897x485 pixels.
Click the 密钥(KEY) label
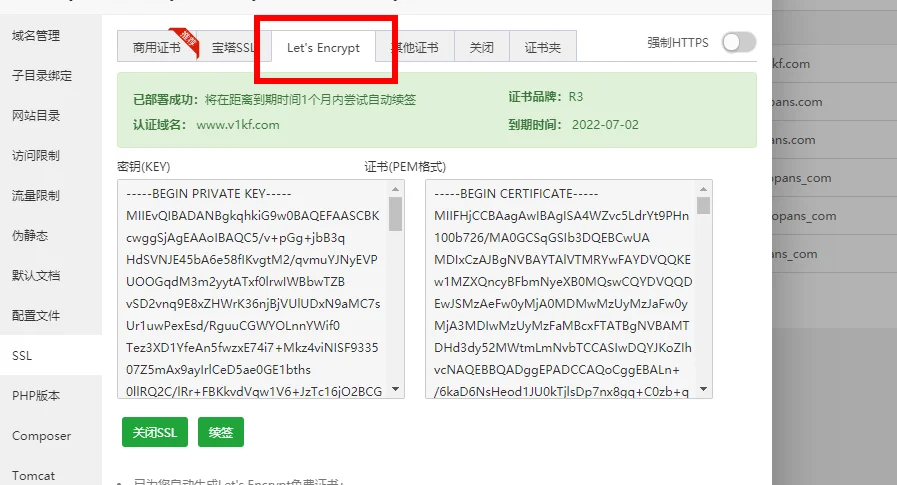pos(144,166)
